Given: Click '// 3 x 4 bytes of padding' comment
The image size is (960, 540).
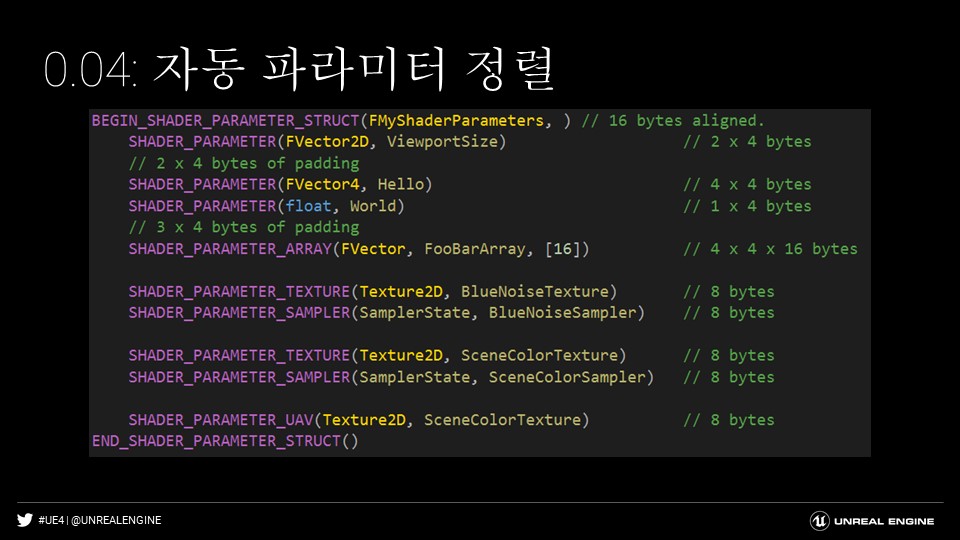Looking at the screenshot, I should click(x=244, y=227).
